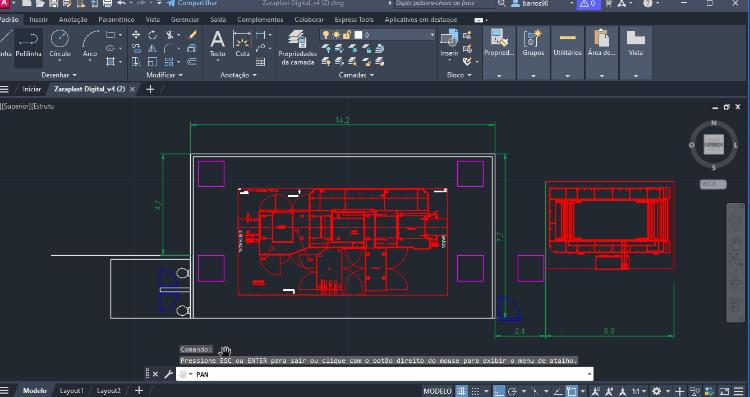
Task: Toggle MODELO space button in status bar
Action: 438,391
